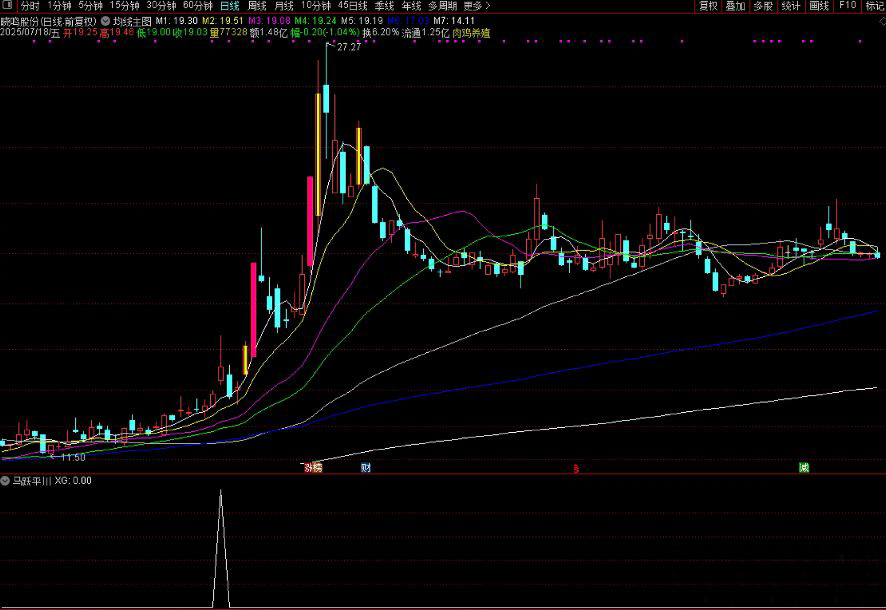Click the green 减 marker icon
886x610 pixels.
pos(804,467)
